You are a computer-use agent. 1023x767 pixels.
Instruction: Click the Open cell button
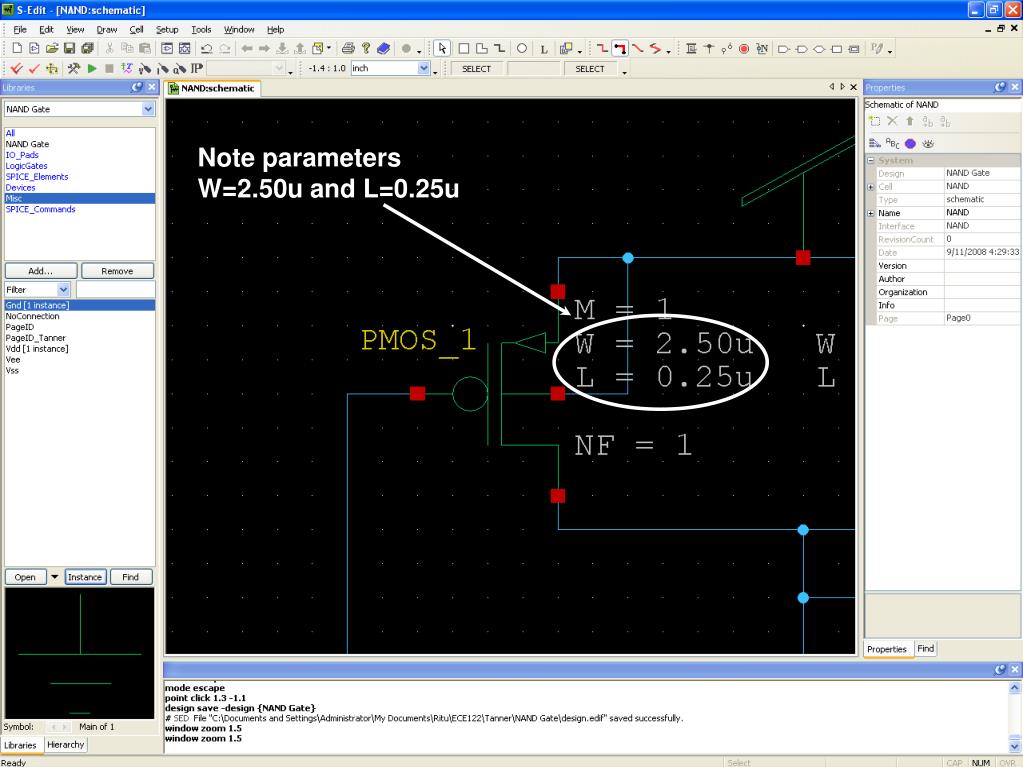click(25, 577)
